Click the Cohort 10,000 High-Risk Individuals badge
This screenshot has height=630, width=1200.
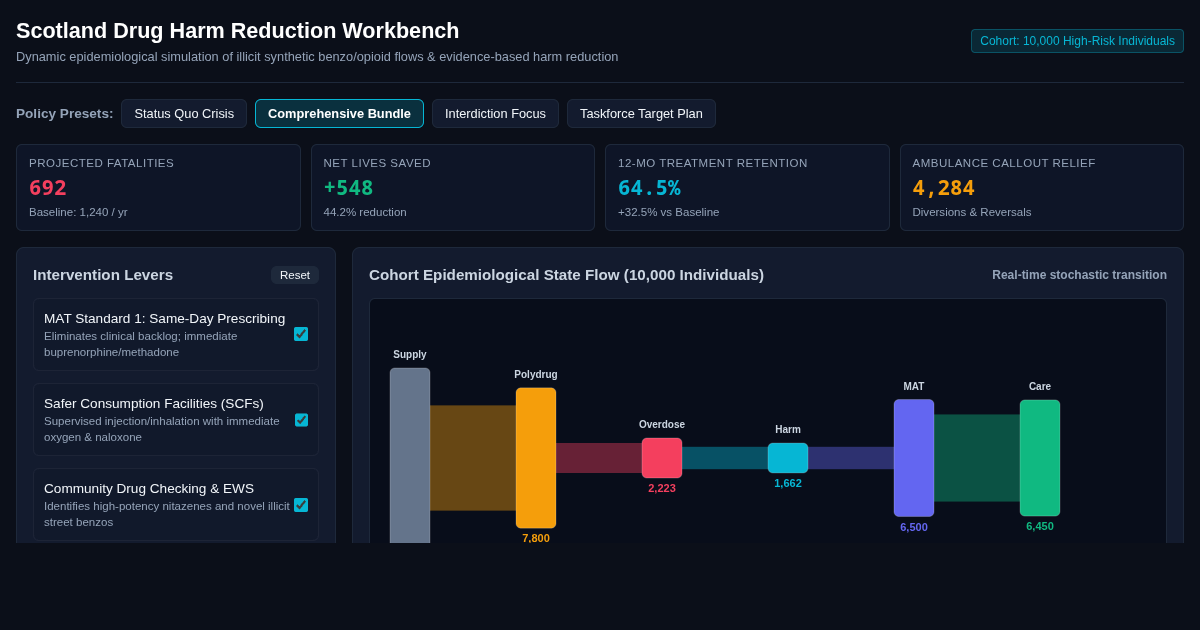coord(1077,41)
